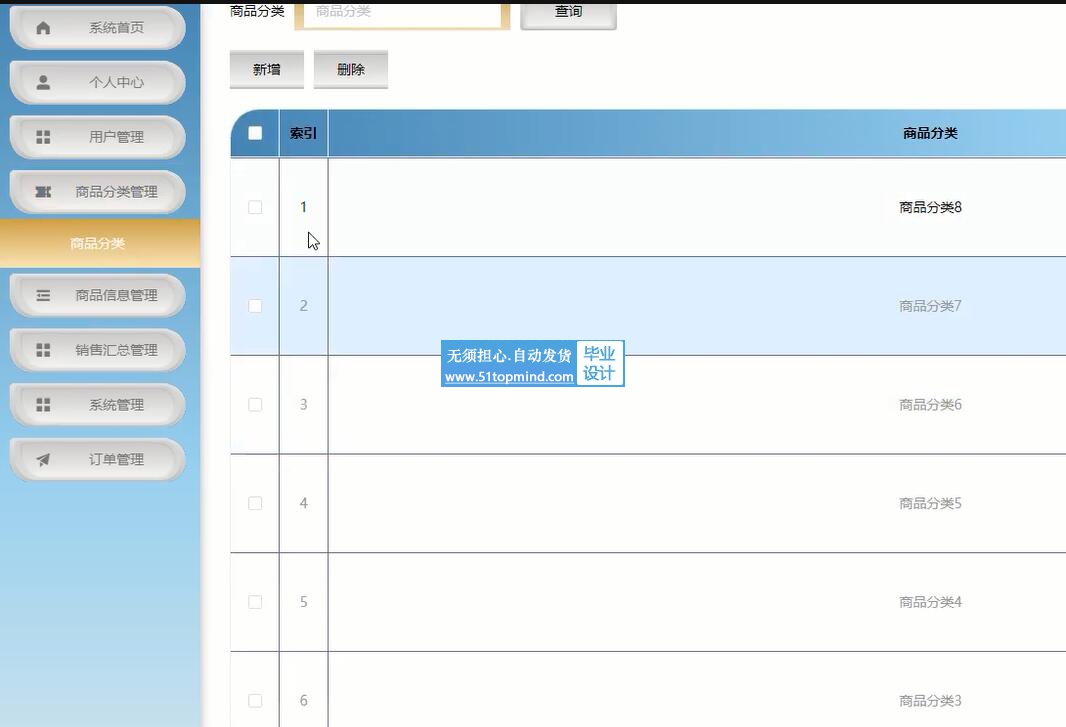Click the home icon beside 系统首页
The height and width of the screenshot is (727, 1066).
tap(43, 28)
